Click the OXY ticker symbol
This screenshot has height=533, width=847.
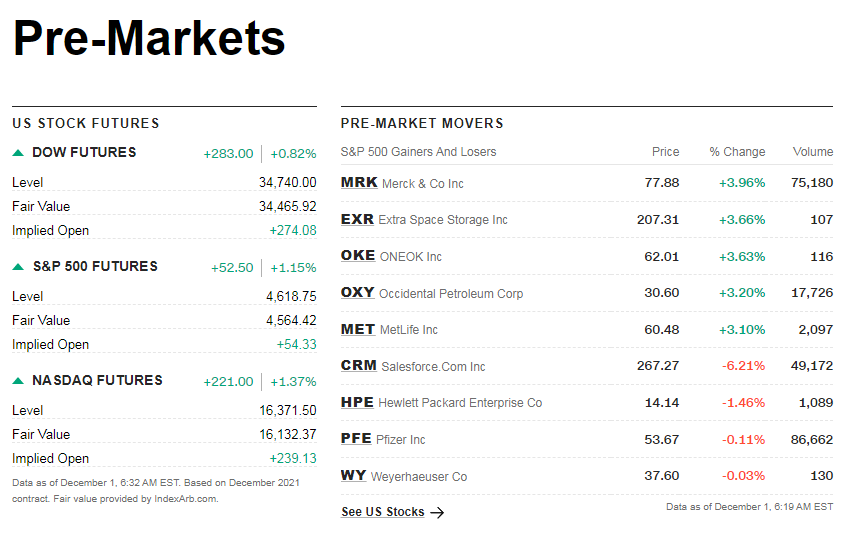click(358, 293)
